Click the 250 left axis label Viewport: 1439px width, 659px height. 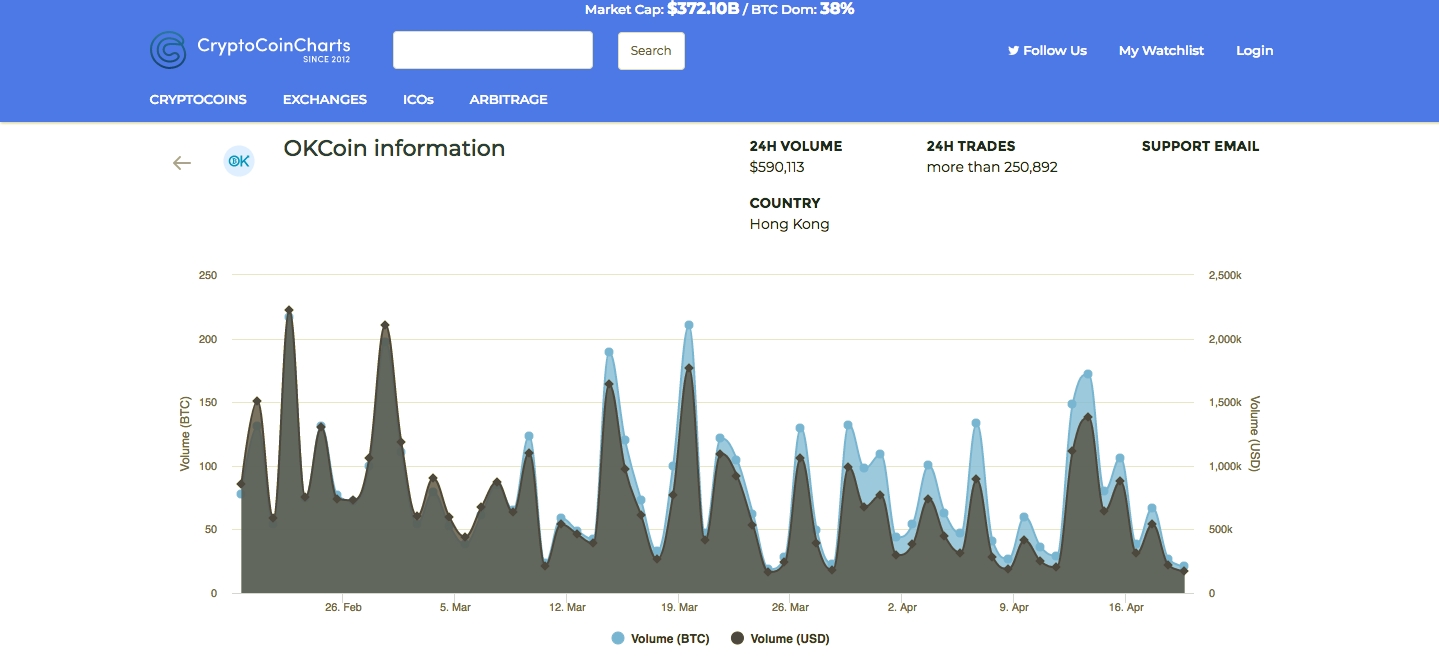click(x=208, y=275)
